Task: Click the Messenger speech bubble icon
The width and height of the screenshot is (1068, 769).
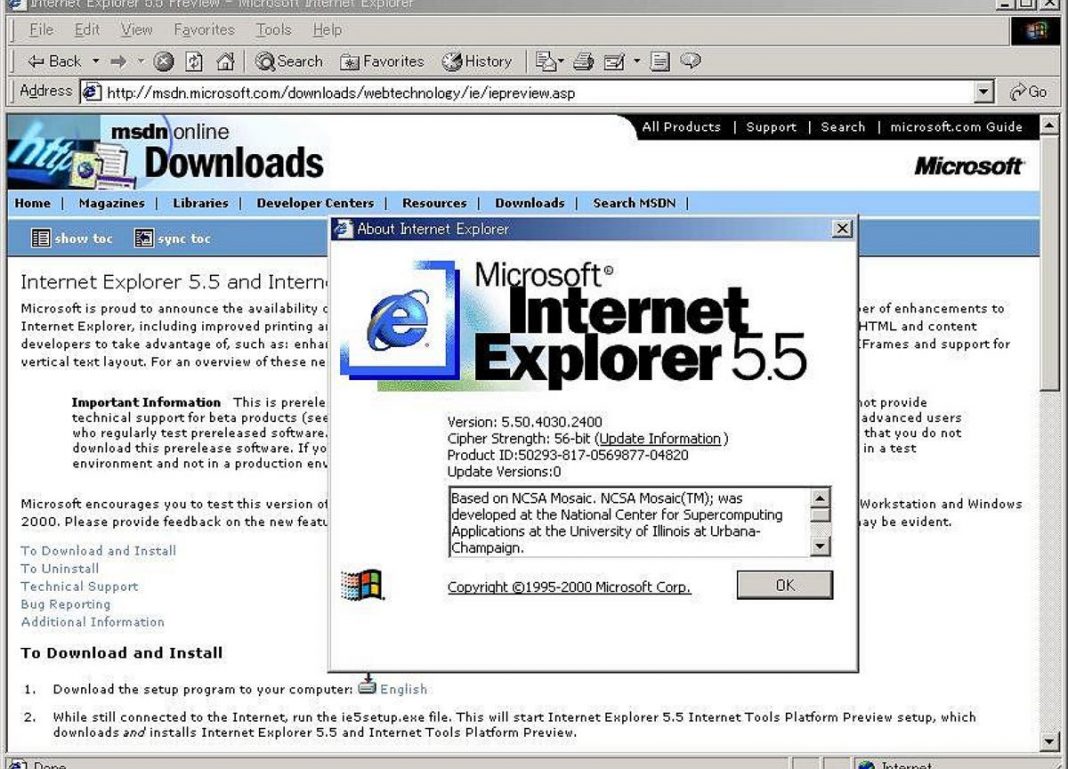Action: pos(690,61)
